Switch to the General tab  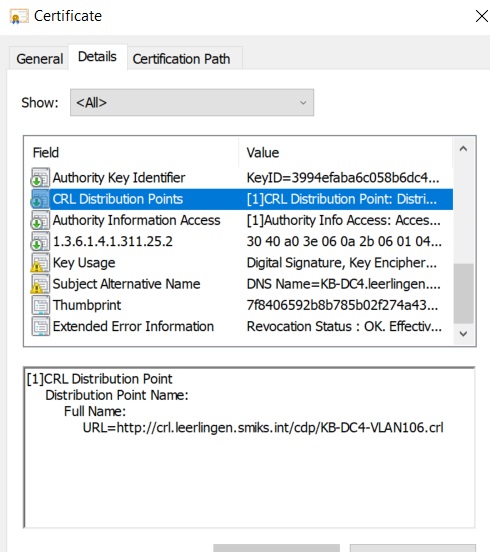click(x=39, y=58)
